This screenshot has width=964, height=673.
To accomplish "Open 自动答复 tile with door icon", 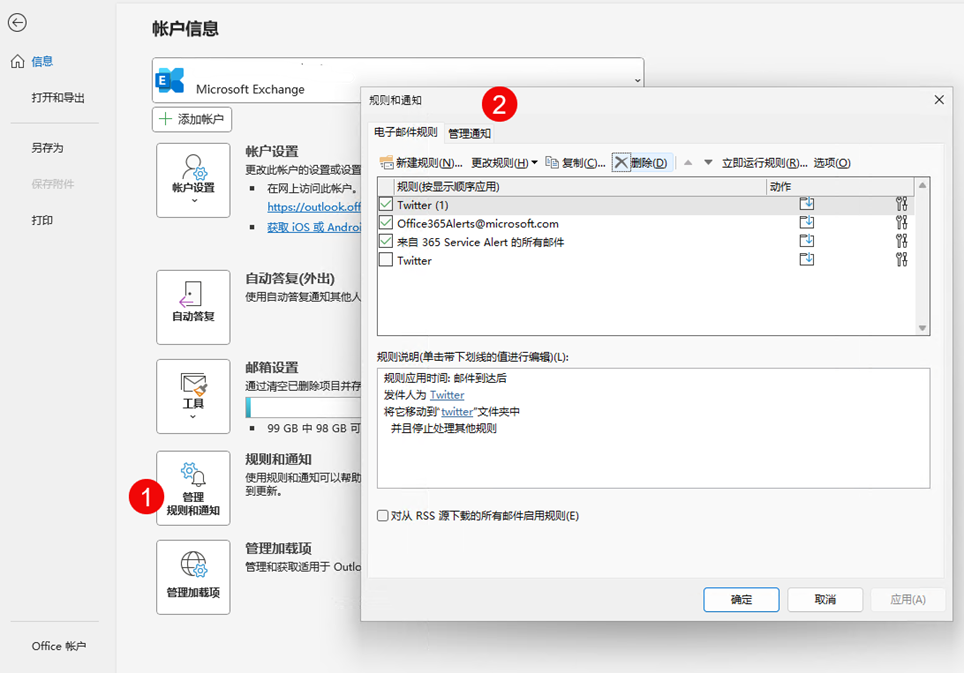I will click(x=193, y=307).
